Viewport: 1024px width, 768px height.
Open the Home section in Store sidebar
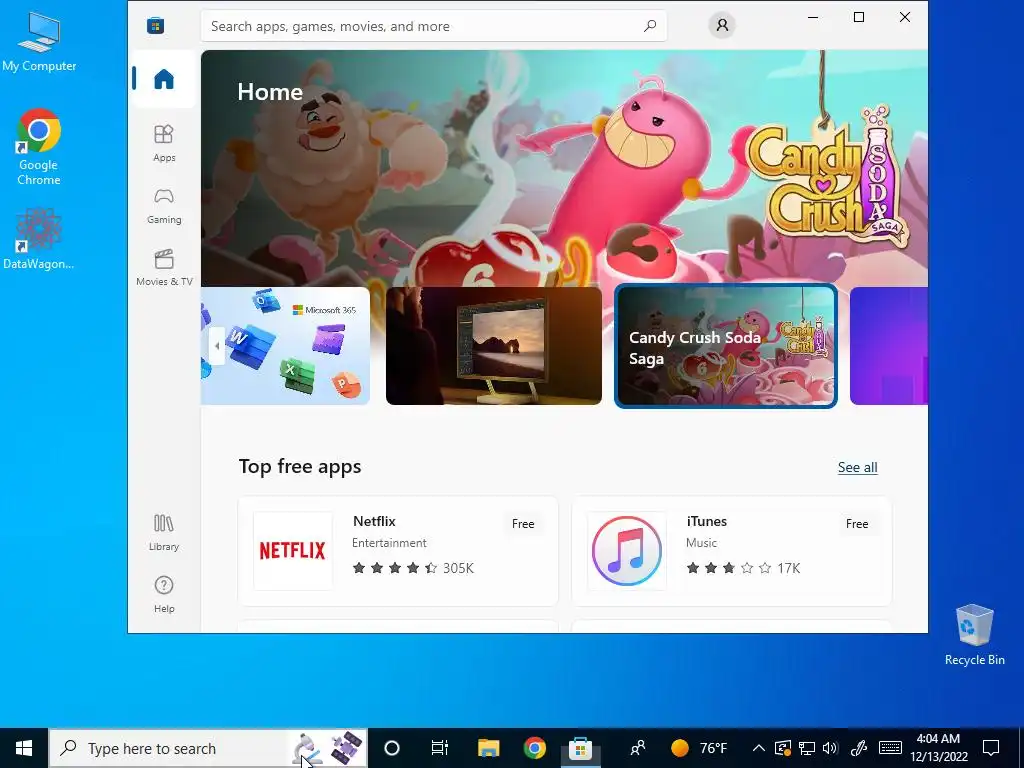(x=164, y=79)
